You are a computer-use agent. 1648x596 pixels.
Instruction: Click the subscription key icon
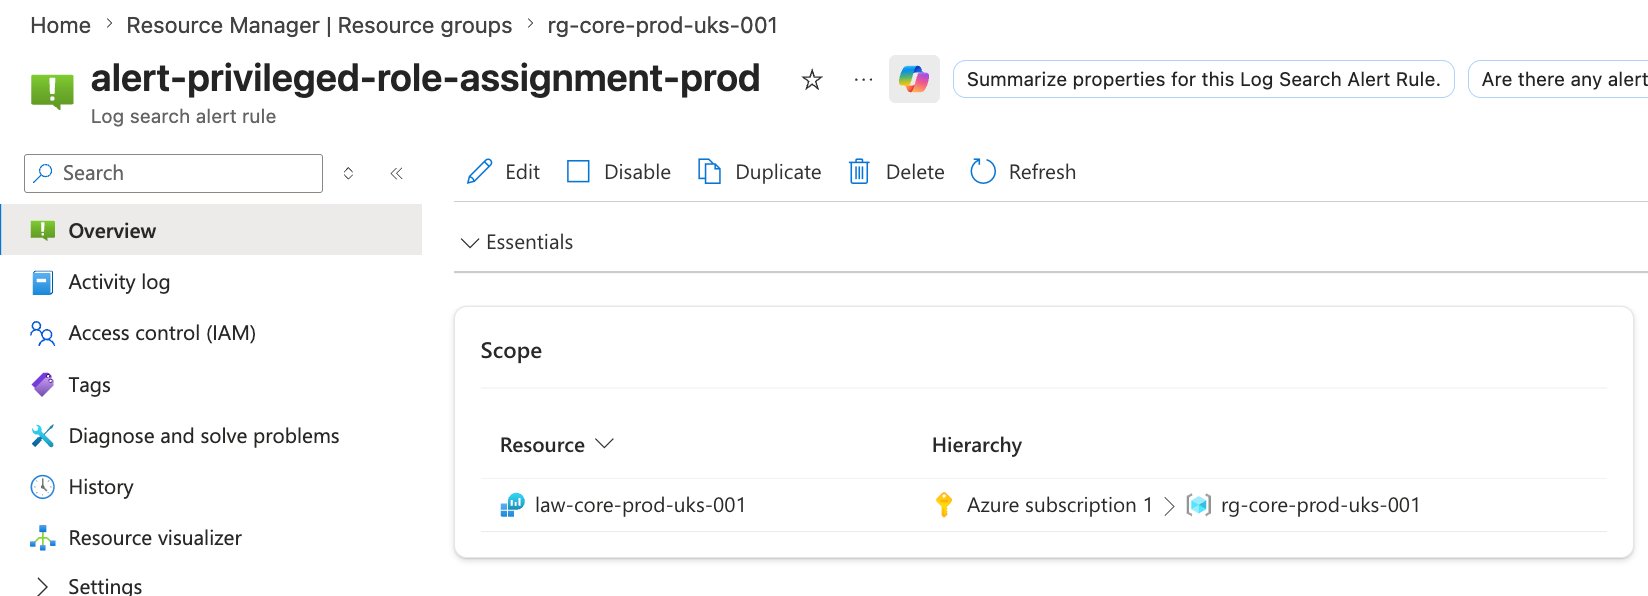pyautogui.click(x=943, y=505)
